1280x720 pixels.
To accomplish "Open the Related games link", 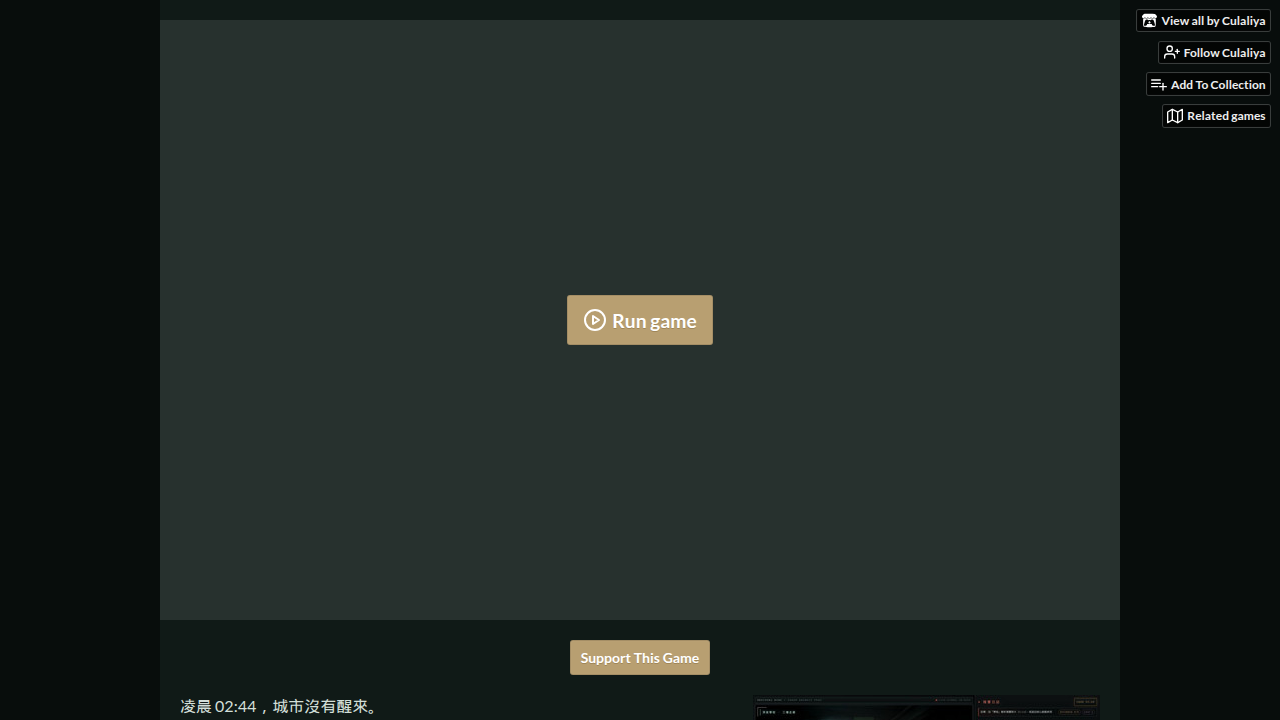I will pyautogui.click(x=1216, y=116).
